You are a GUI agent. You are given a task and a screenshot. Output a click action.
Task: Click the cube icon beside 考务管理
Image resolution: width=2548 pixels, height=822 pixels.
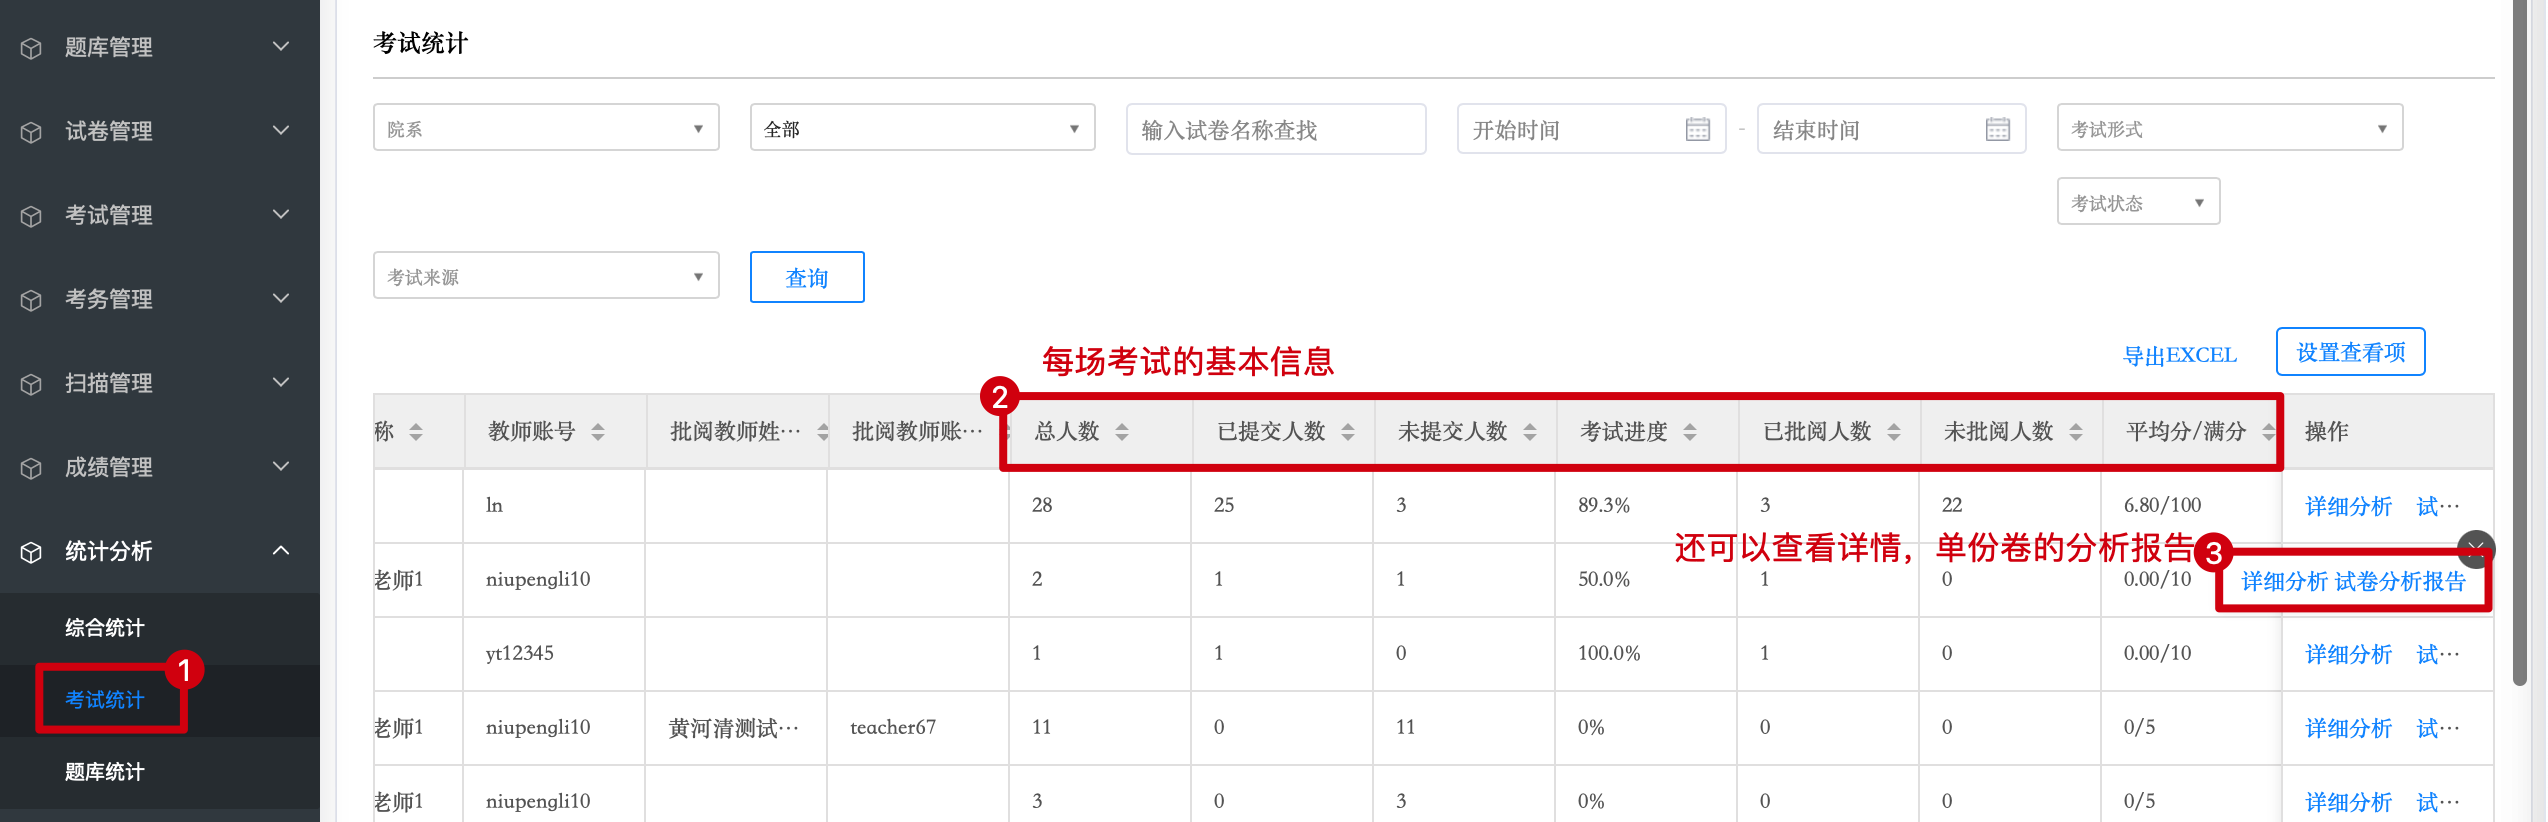(31, 300)
